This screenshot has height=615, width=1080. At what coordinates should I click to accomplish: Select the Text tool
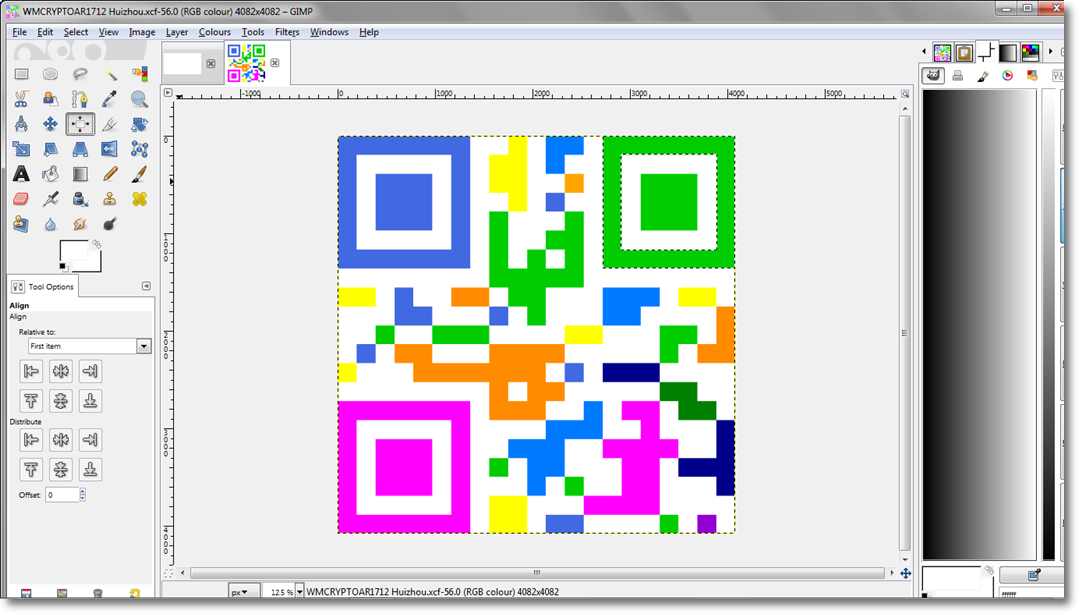21,174
